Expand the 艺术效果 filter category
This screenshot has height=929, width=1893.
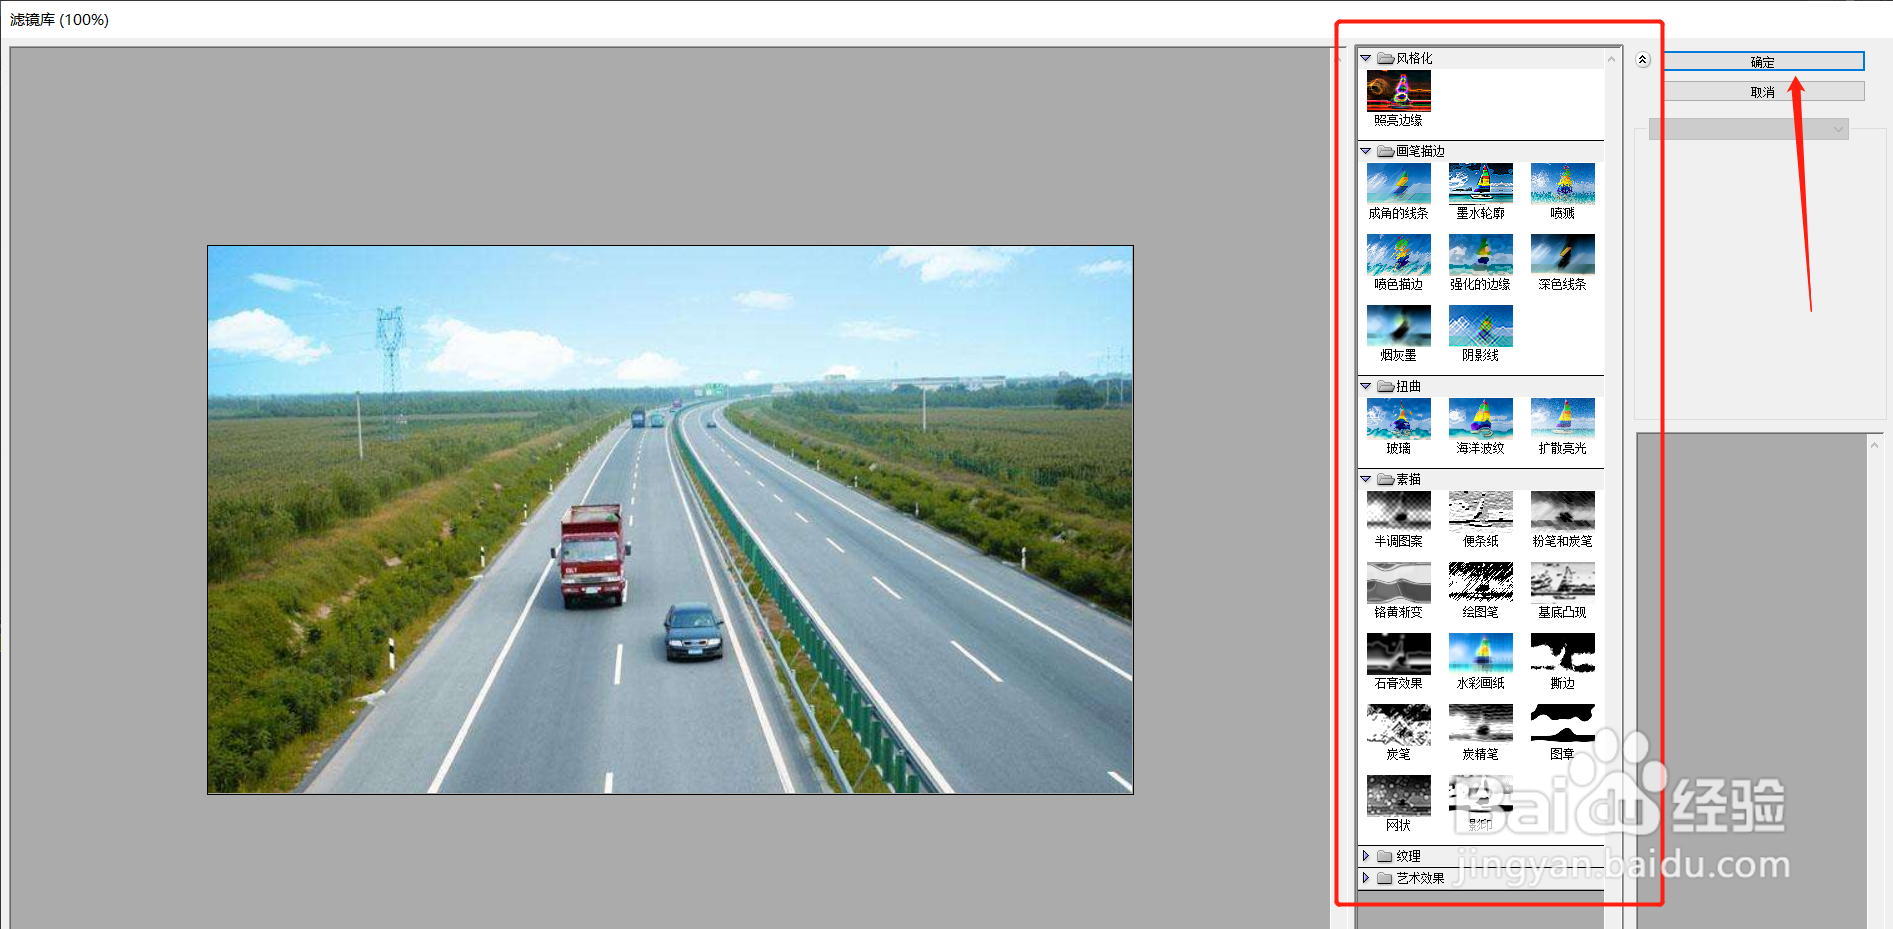[1366, 878]
